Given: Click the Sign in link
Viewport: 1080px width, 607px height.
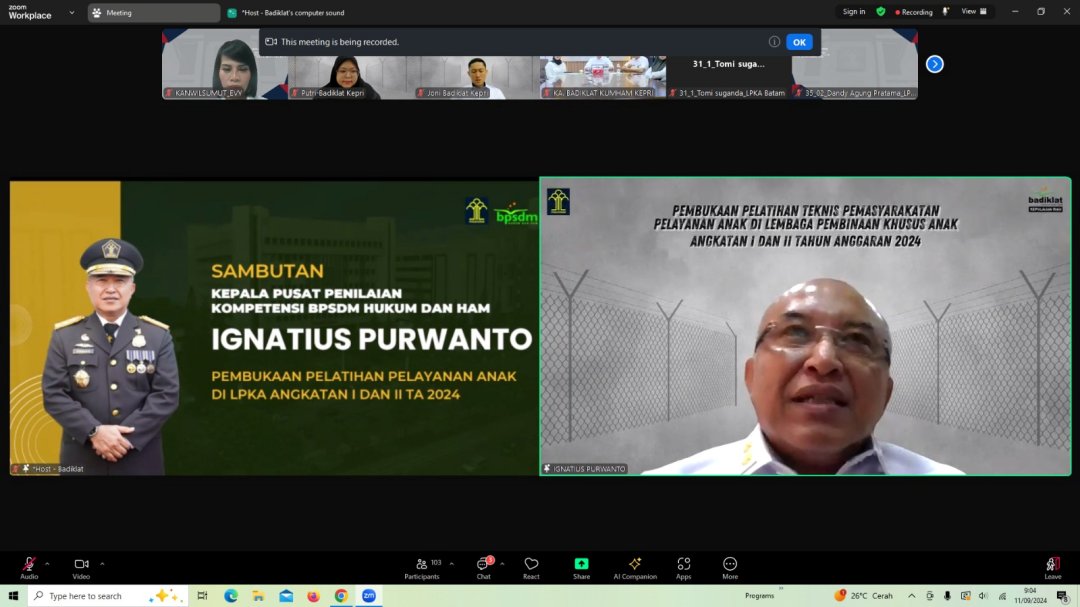Looking at the screenshot, I should click(x=853, y=12).
